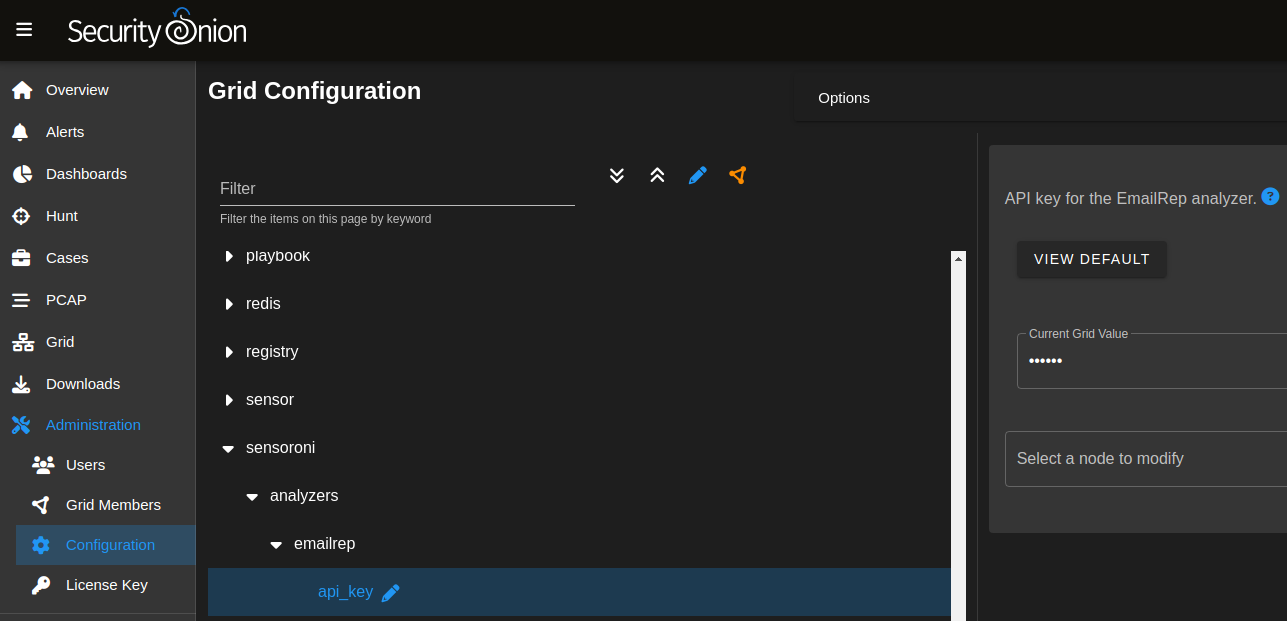
Task: Click the blue pencil edit icon in toolbar
Action: click(697, 175)
